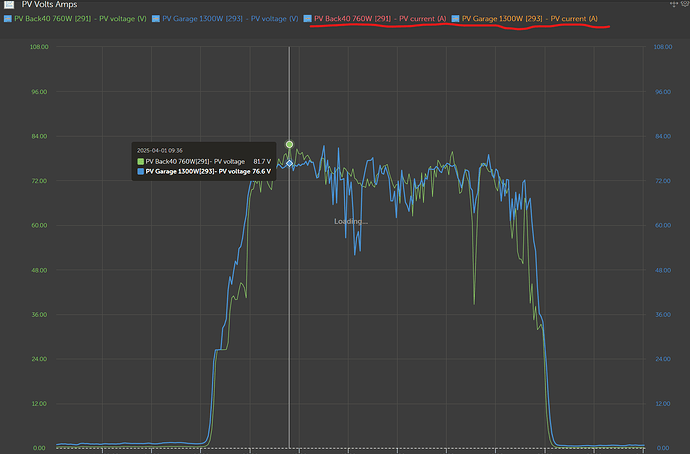Screen dimensions: 690x454
Task: Click blue axis label 36.00
Action: click(663, 315)
